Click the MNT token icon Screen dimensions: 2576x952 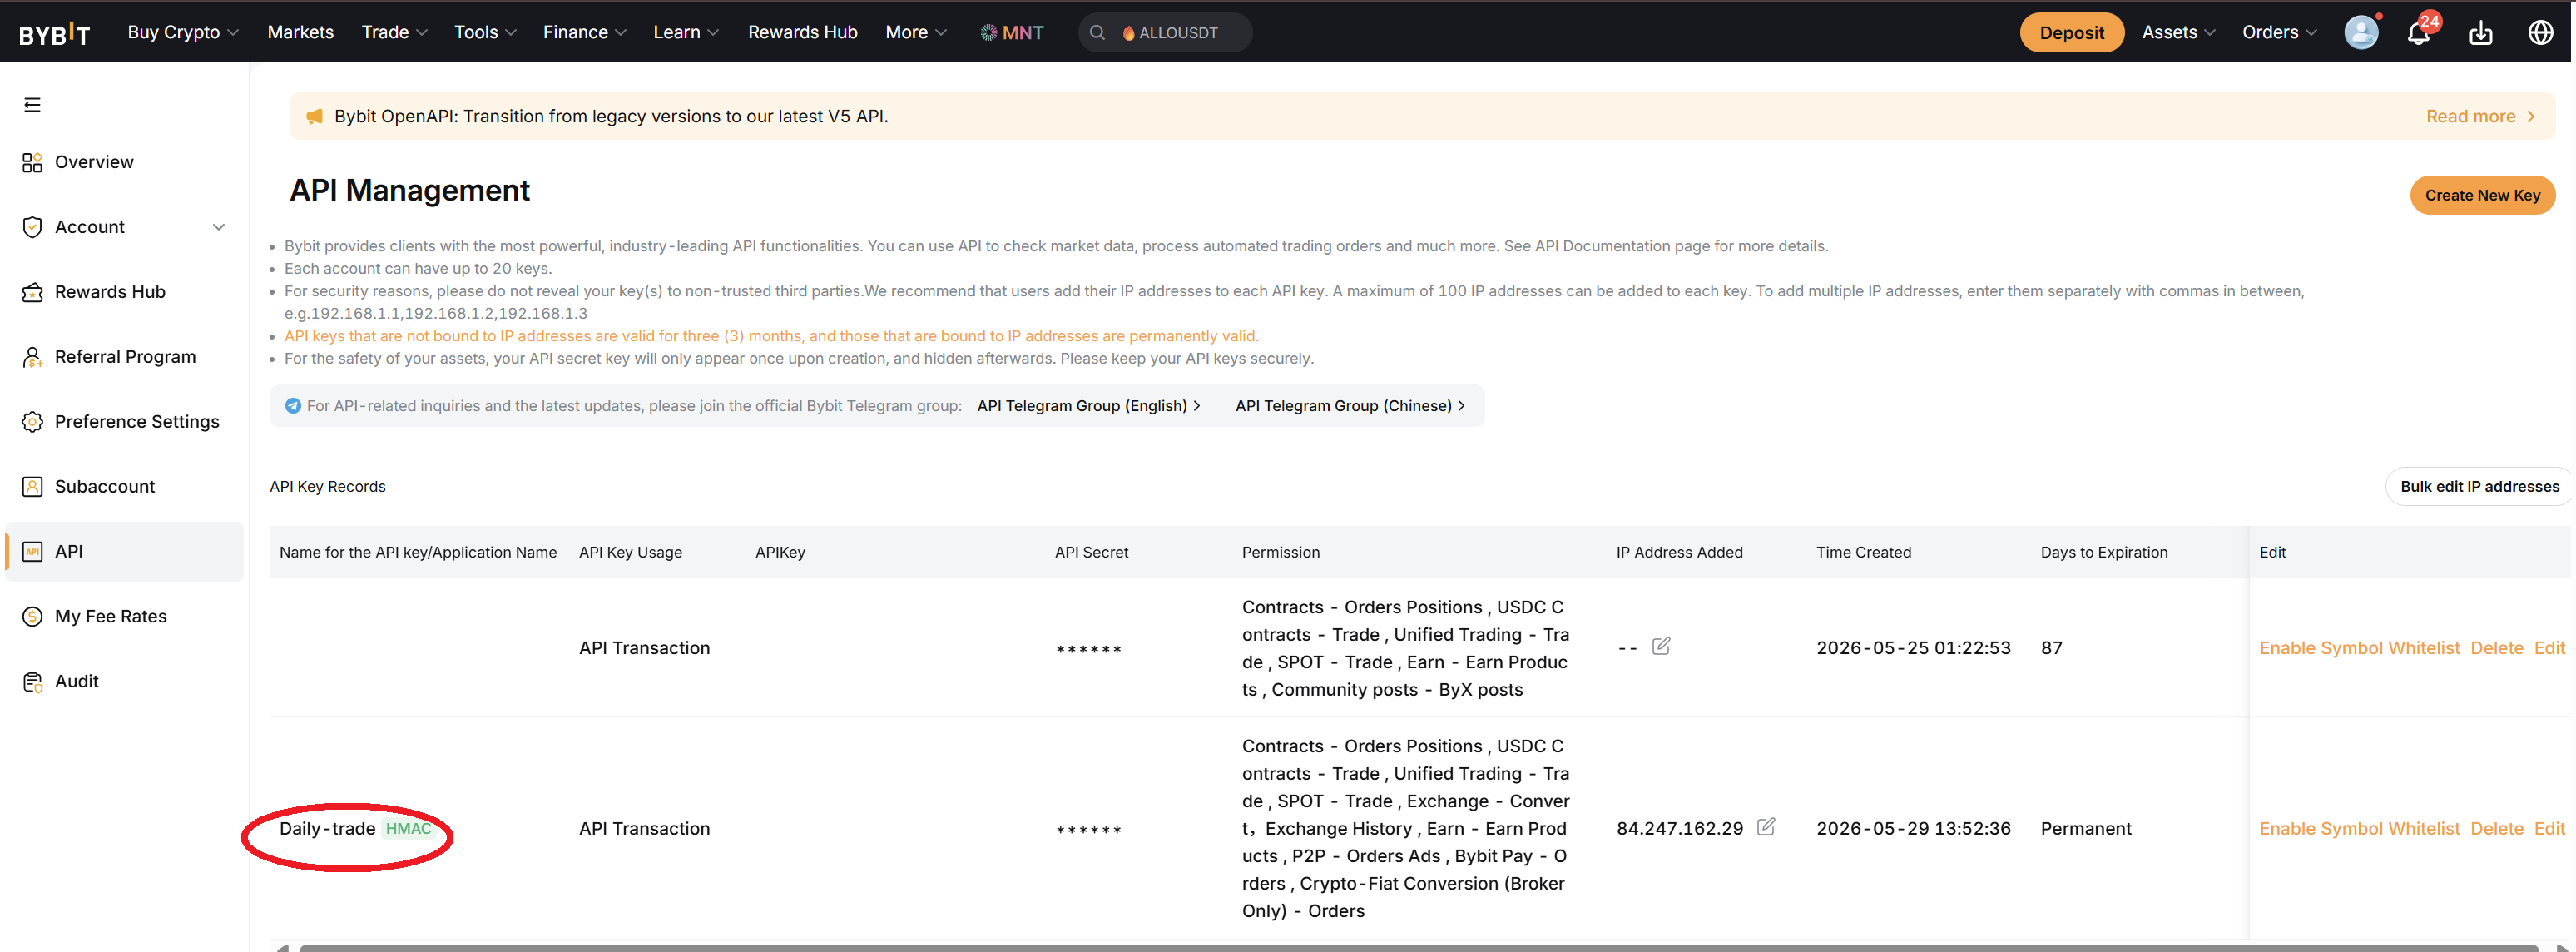[988, 33]
